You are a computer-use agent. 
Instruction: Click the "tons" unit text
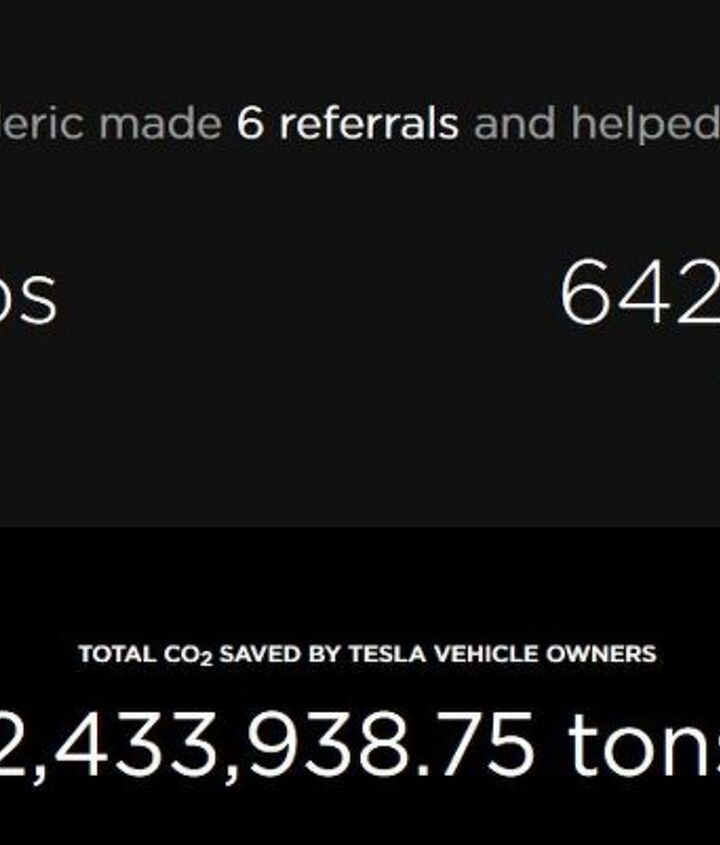pos(642,745)
